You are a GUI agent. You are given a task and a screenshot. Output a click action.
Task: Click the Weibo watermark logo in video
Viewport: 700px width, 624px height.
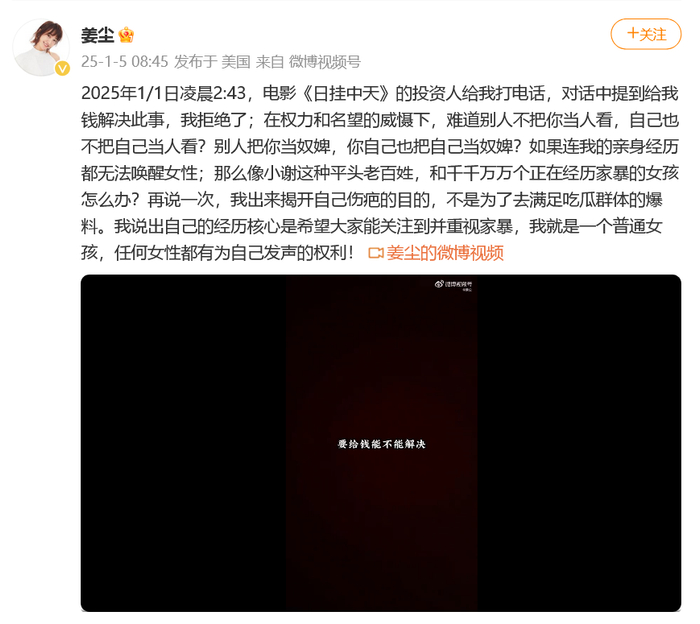[454, 284]
